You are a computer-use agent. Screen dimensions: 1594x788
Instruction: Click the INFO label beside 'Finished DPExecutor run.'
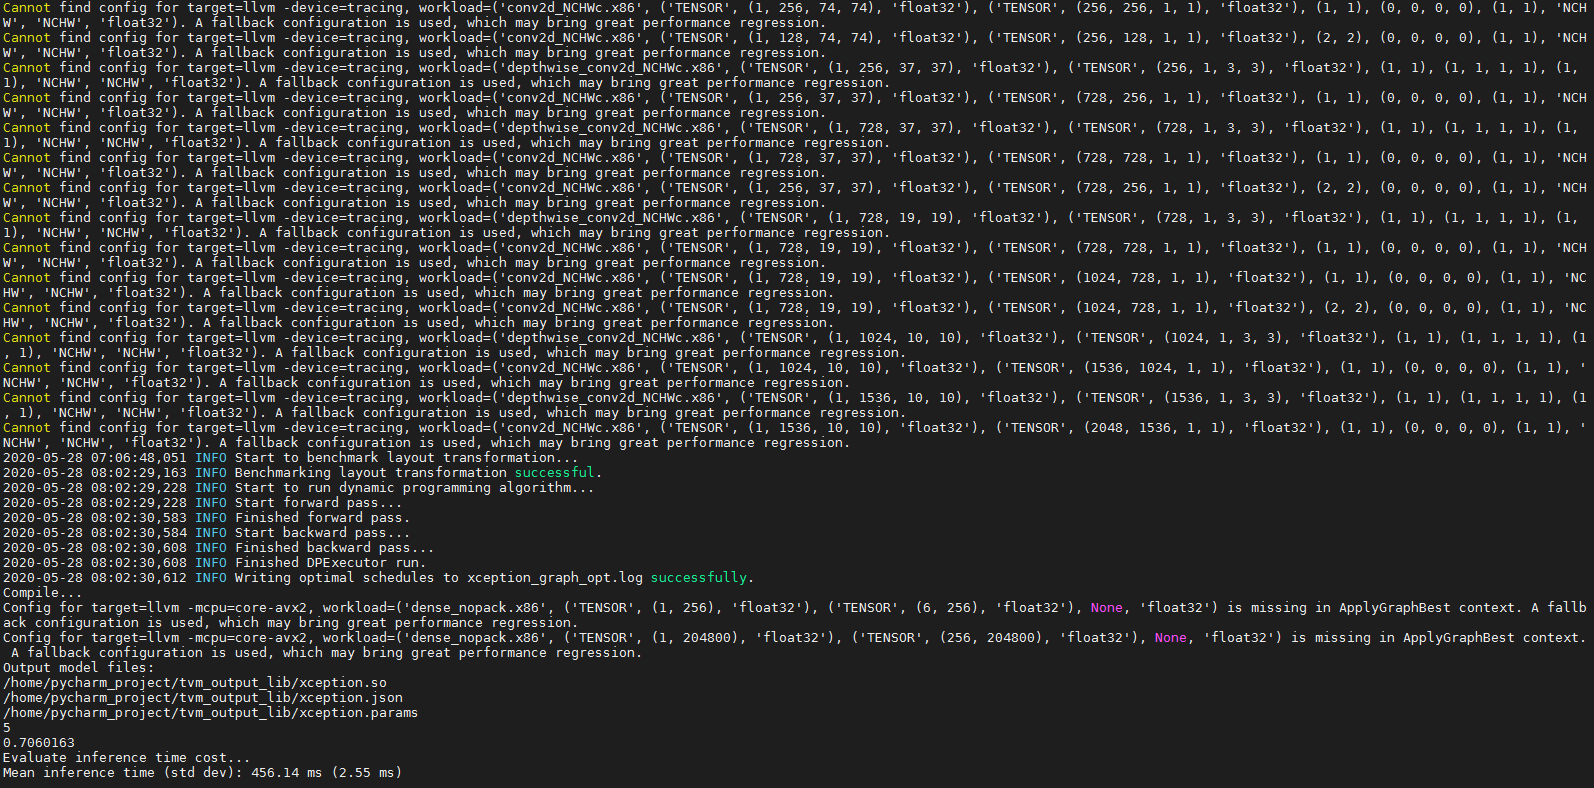coord(211,563)
